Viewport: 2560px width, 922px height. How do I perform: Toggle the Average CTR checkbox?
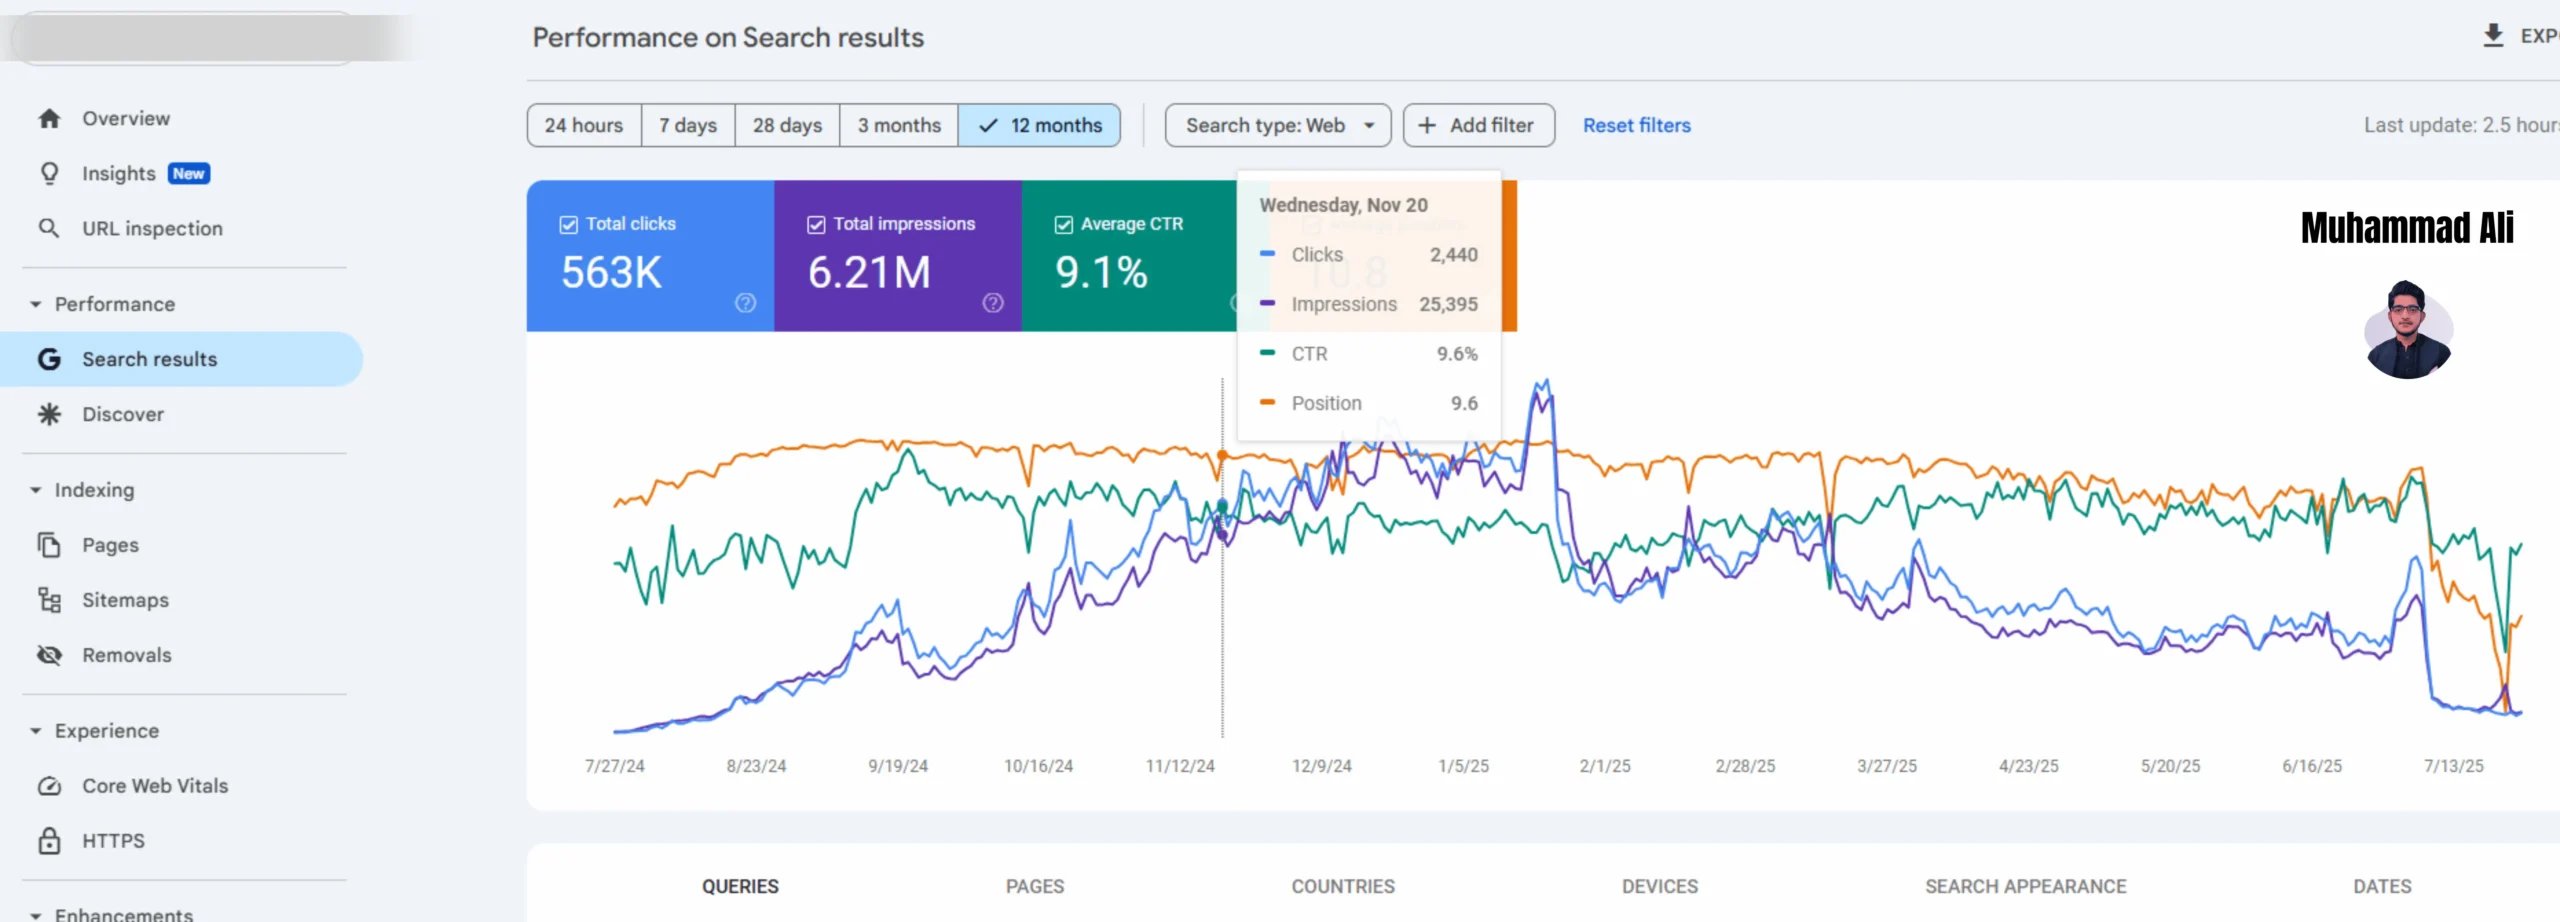(x=1064, y=225)
